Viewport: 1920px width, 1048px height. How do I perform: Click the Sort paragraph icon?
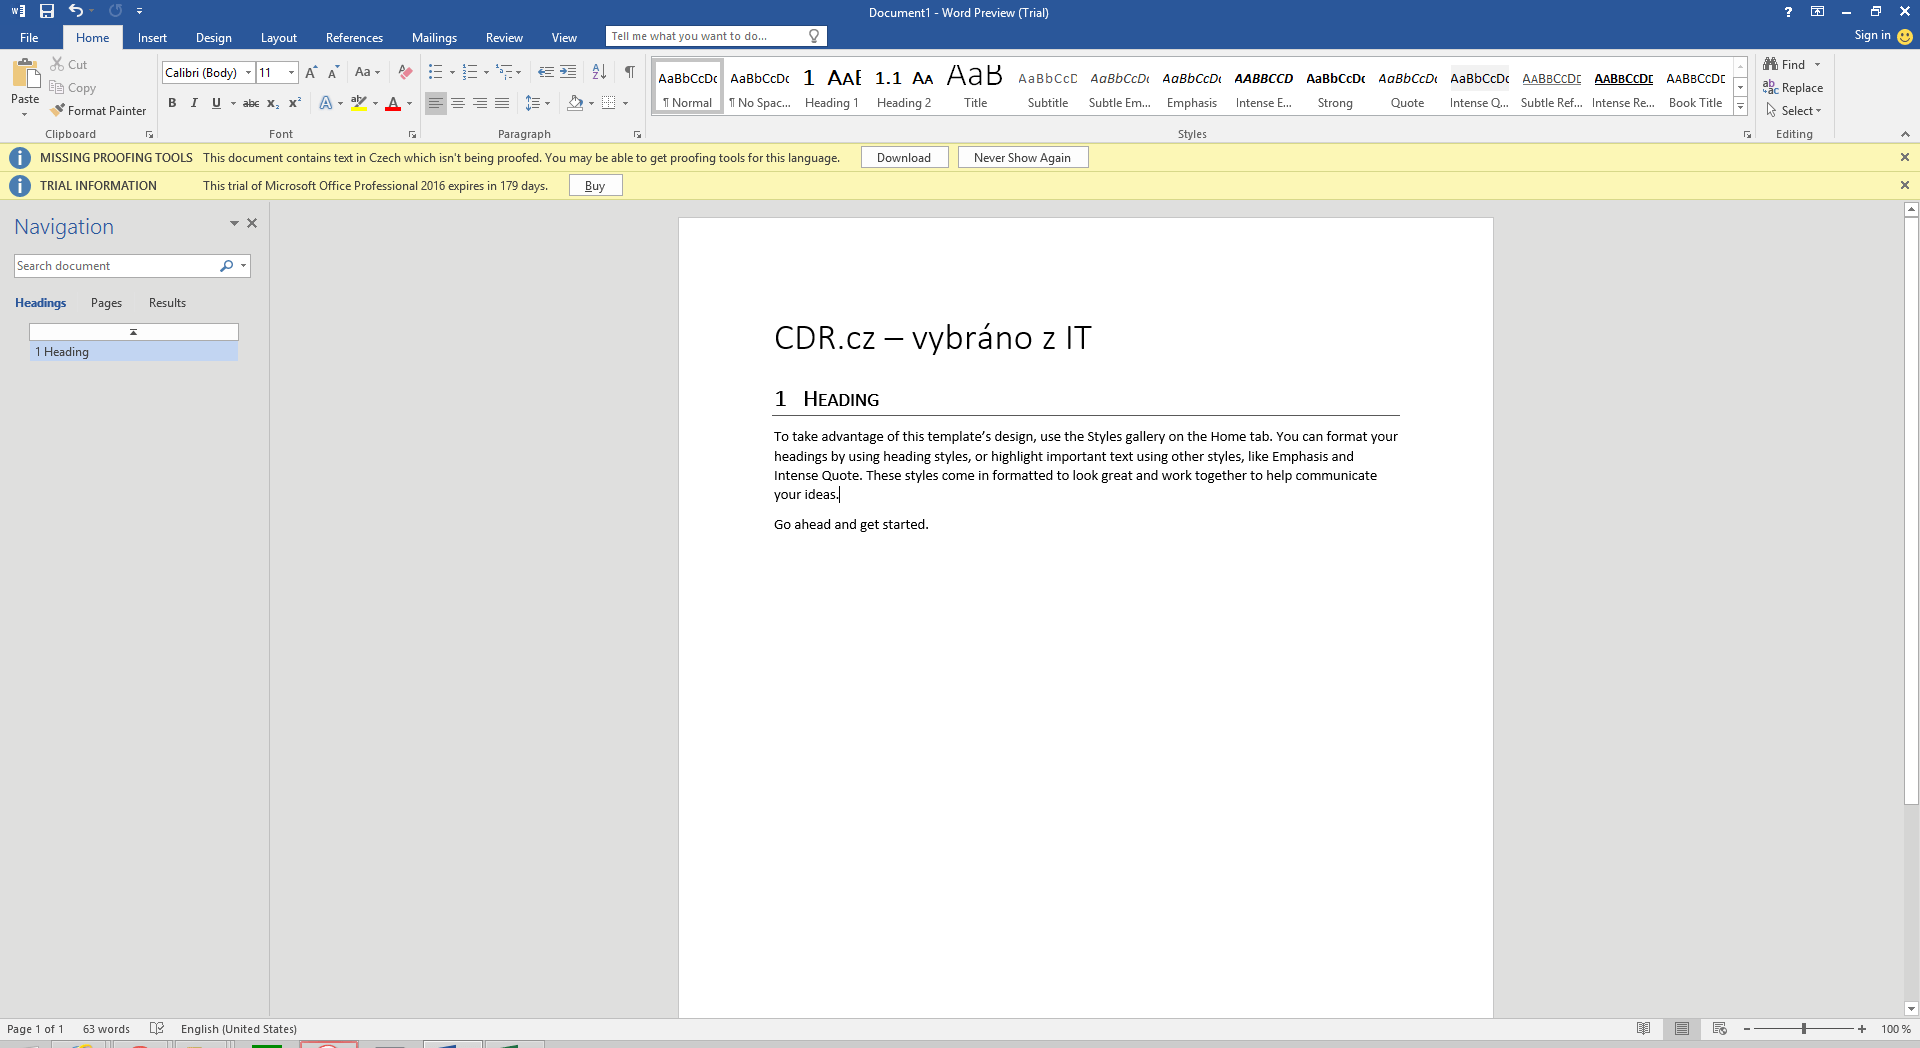point(599,72)
